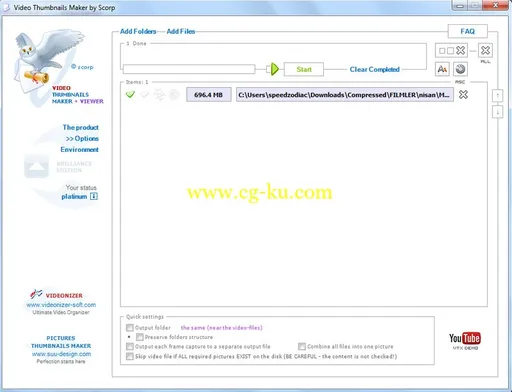Screen dimensions: 512x392
Task: Click the 696.4 MB size cell
Action: pos(209,95)
